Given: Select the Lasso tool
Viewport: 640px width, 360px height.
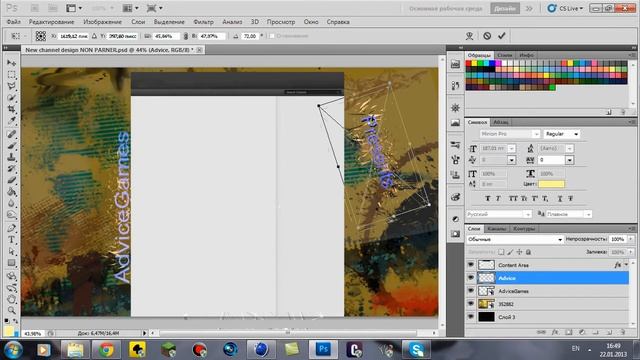Looking at the screenshot, I should tap(11, 86).
